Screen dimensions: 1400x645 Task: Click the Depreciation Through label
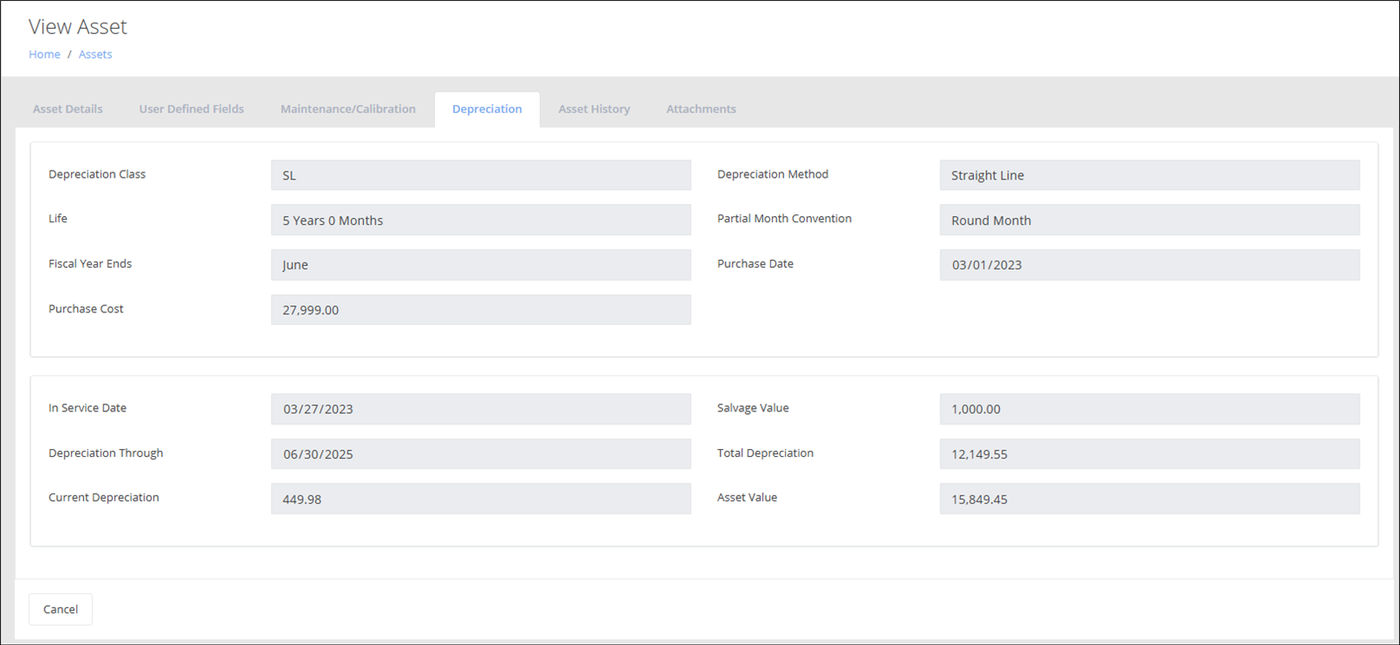tap(106, 453)
